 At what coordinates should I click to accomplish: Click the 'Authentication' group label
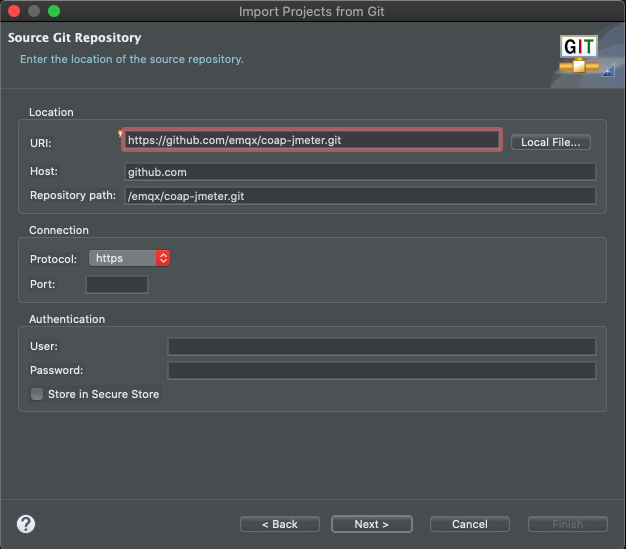(x=67, y=319)
